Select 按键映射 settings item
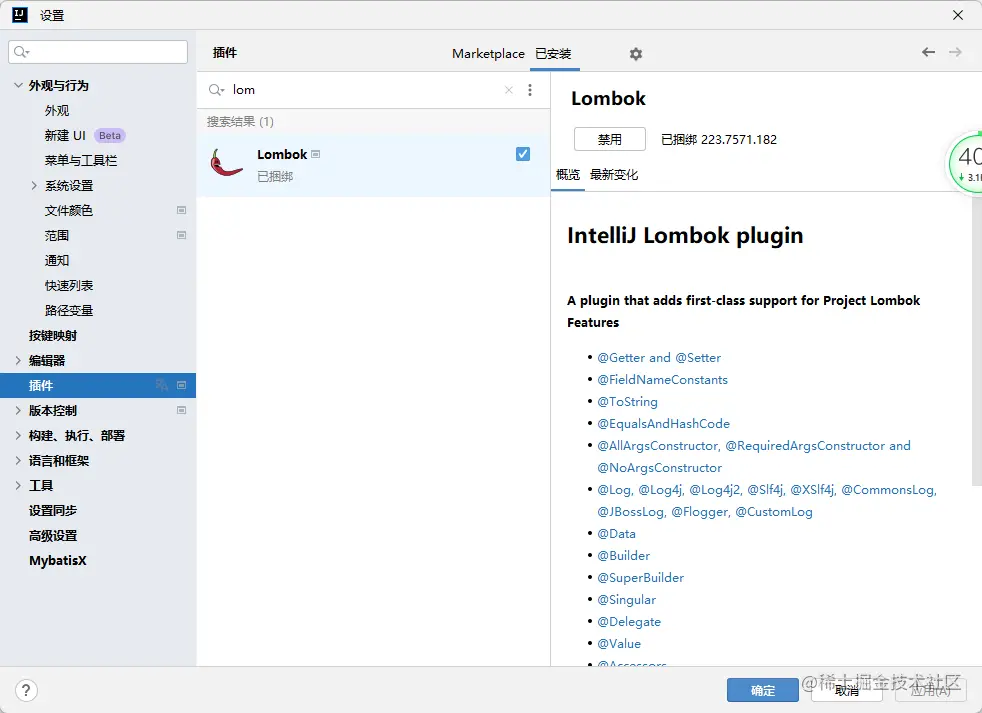The width and height of the screenshot is (982, 713). tap(53, 336)
